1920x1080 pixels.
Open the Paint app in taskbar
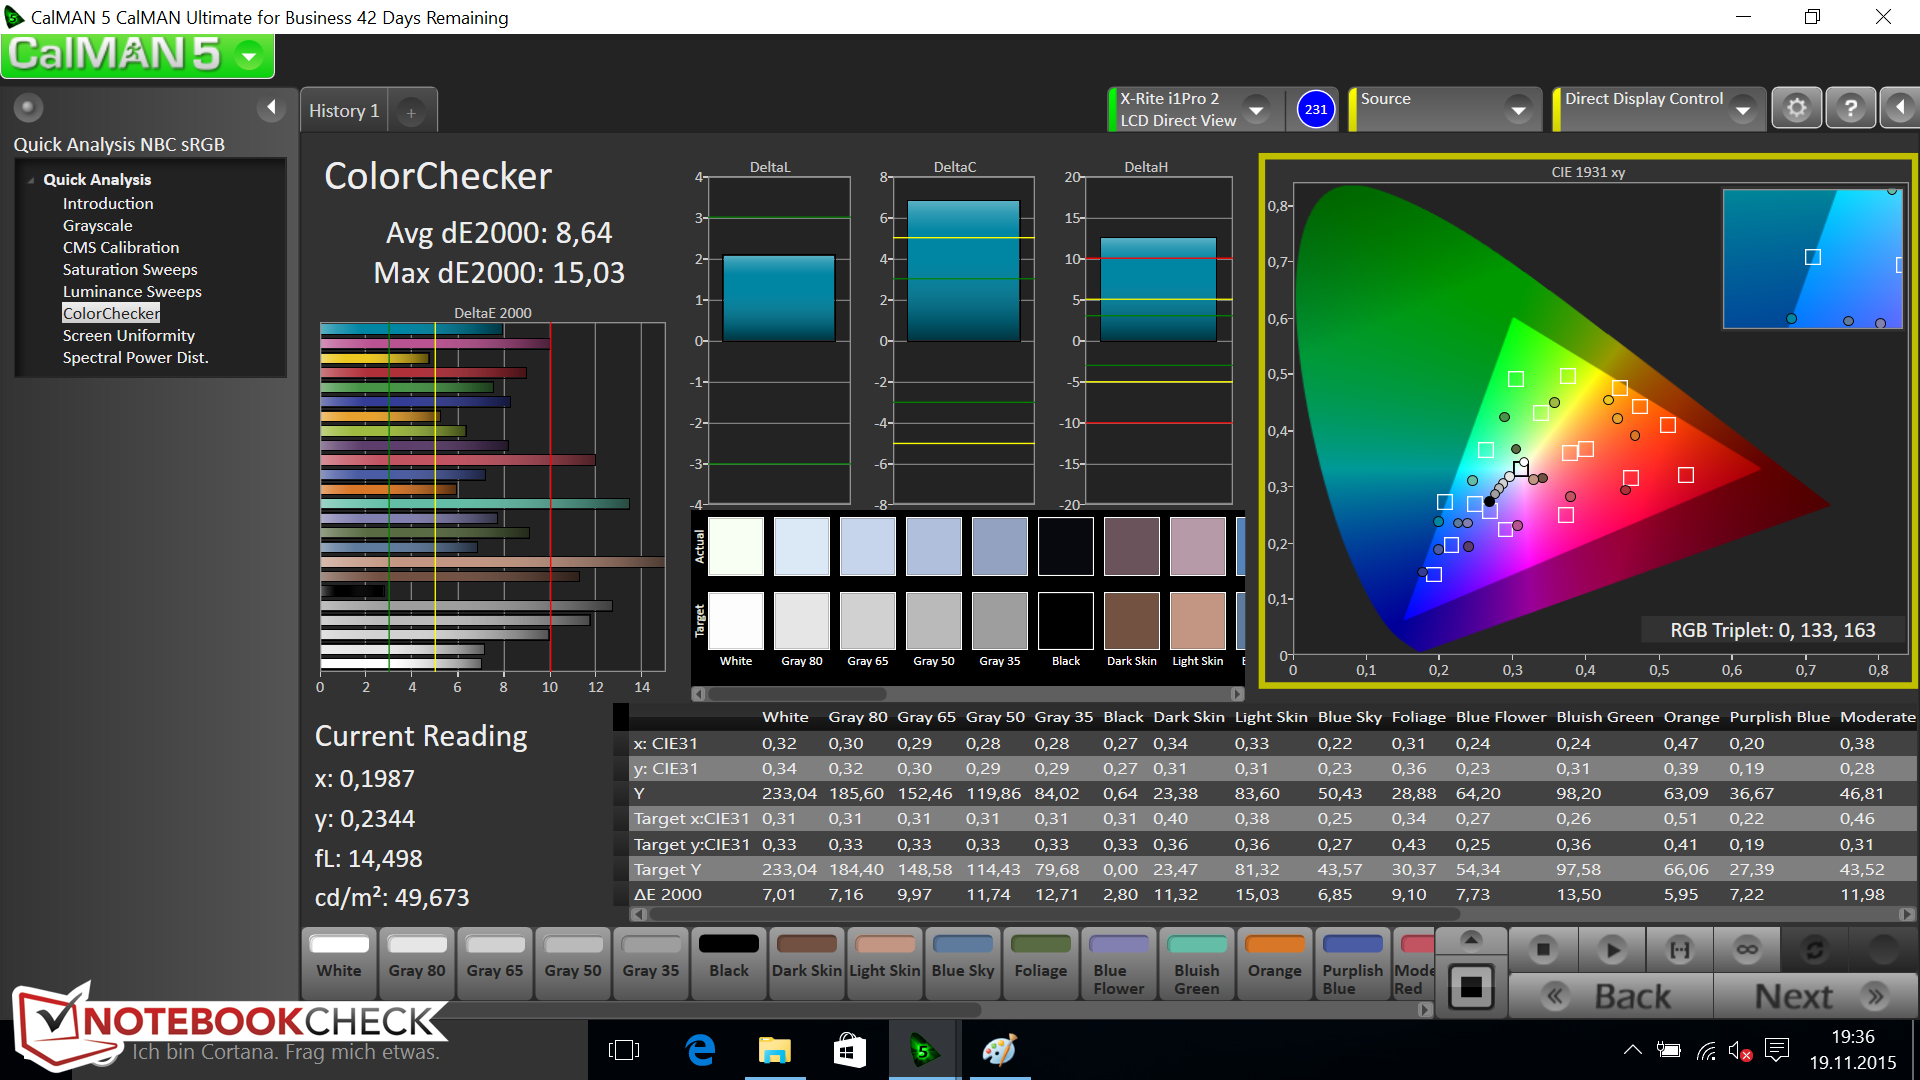999,1050
